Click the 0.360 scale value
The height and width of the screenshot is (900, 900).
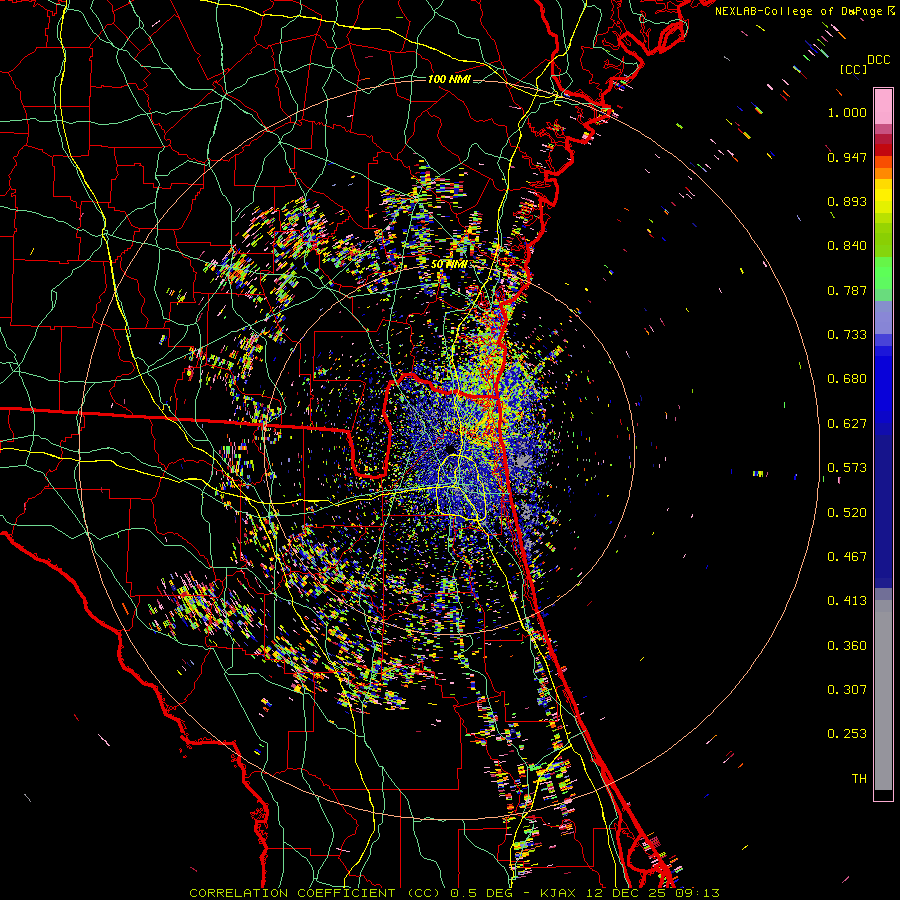[847, 646]
